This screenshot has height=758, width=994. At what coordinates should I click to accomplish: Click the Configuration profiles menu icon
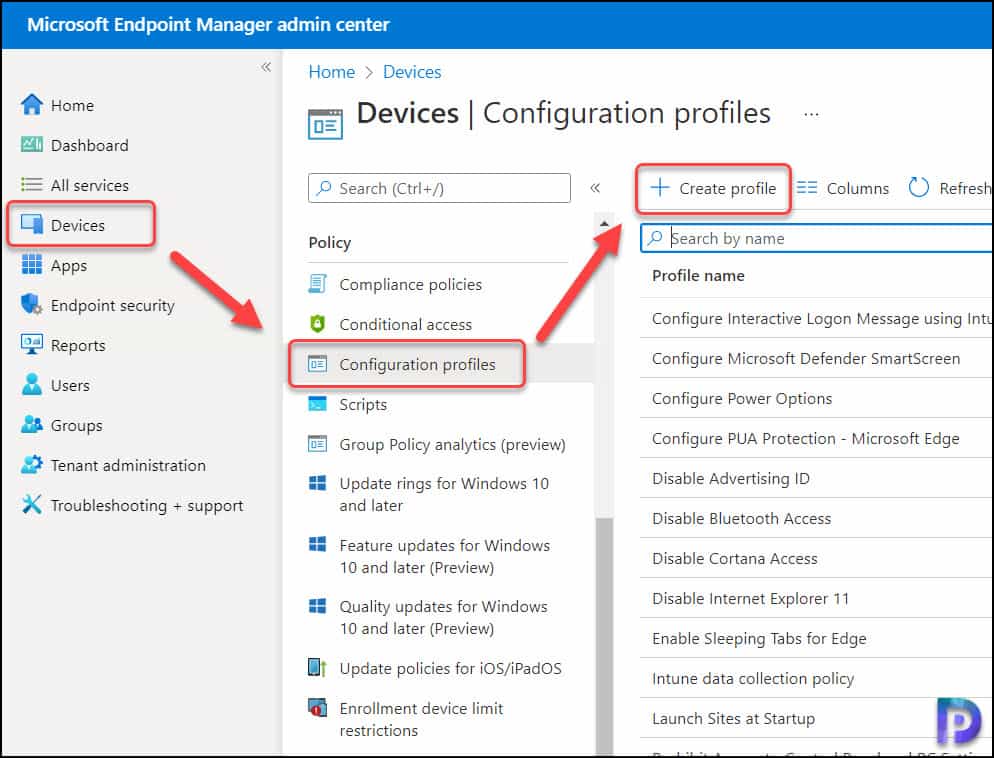(318, 364)
